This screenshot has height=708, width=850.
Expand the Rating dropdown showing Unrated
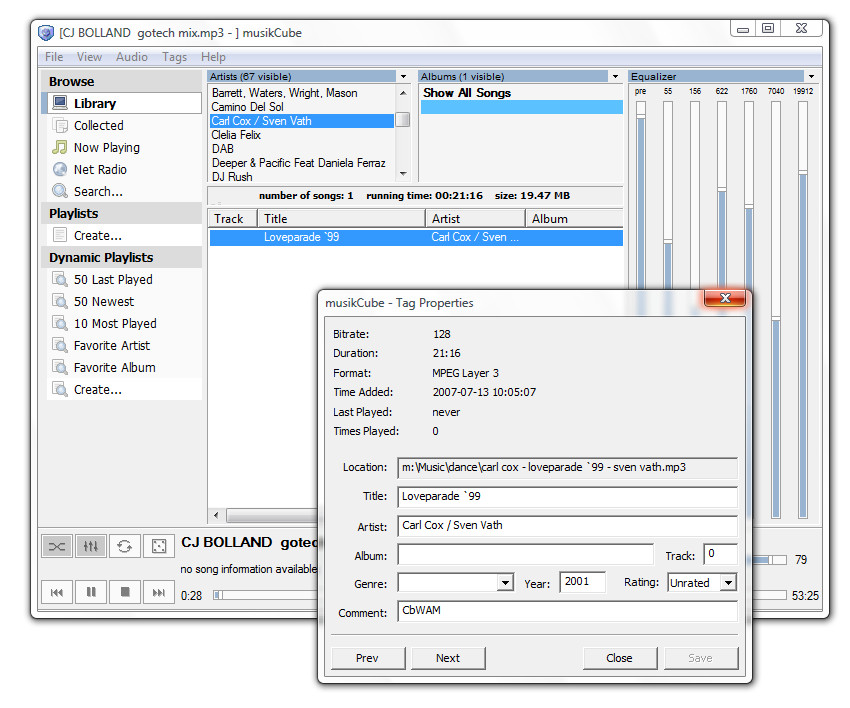click(729, 583)
